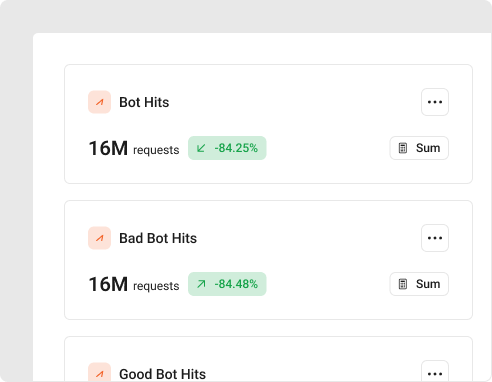Click the calculator icon in Bot Hits Sum button
This screenshot has height=382, width=492.
[x=403, y=148]
